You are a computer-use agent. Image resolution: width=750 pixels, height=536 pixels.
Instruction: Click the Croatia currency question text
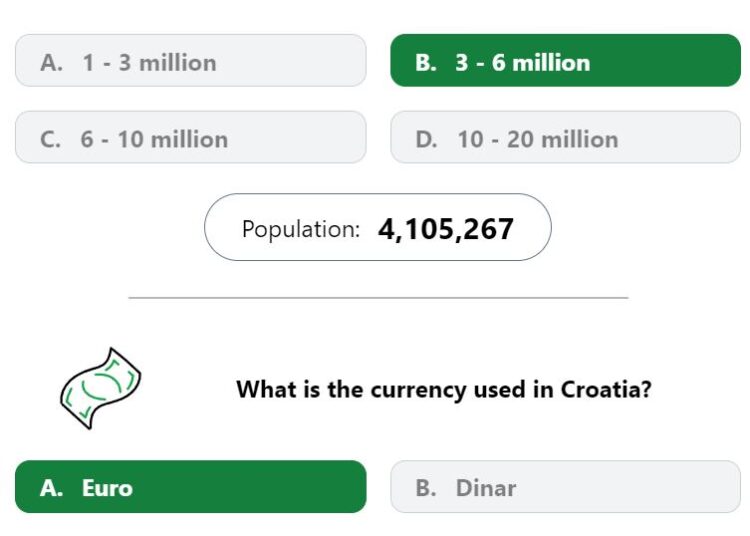coord(444,389)
